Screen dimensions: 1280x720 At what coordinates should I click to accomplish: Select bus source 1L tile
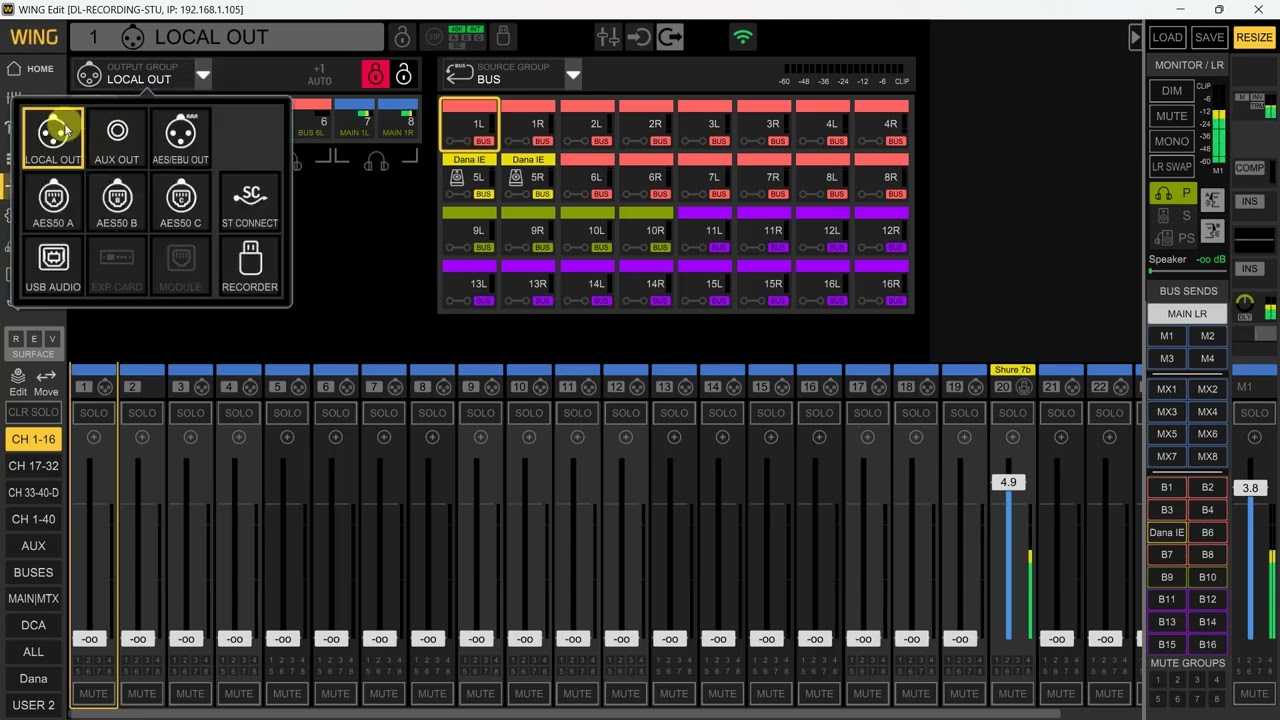469,124
